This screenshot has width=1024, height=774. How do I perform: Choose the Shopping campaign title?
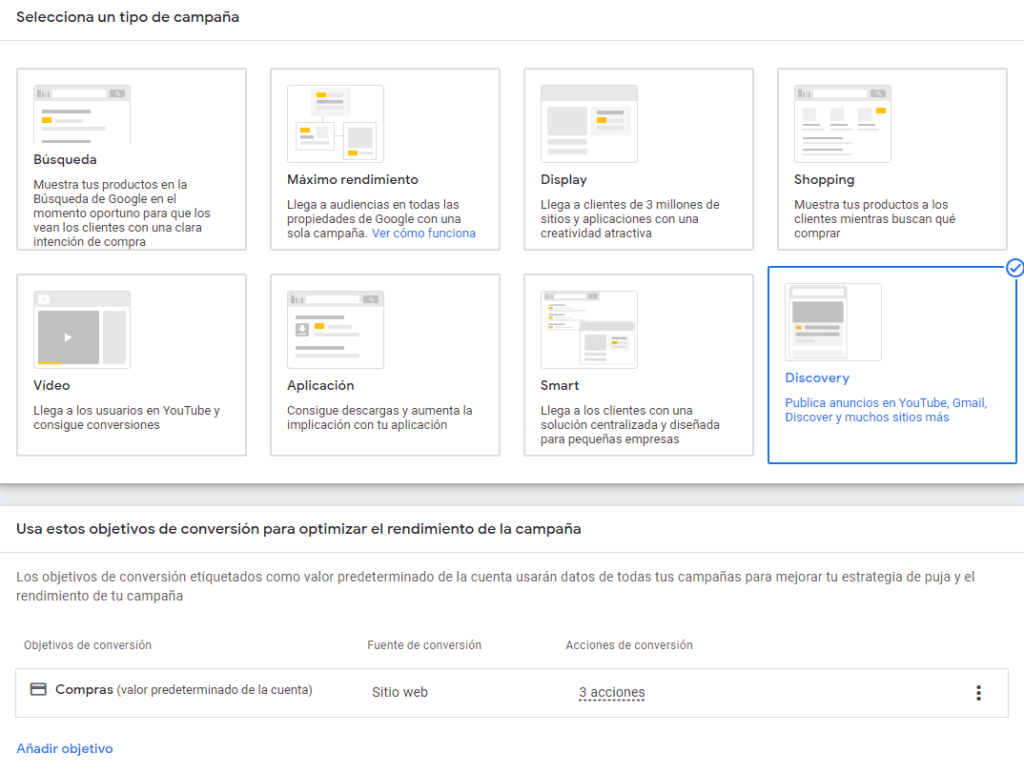[824, 180]
